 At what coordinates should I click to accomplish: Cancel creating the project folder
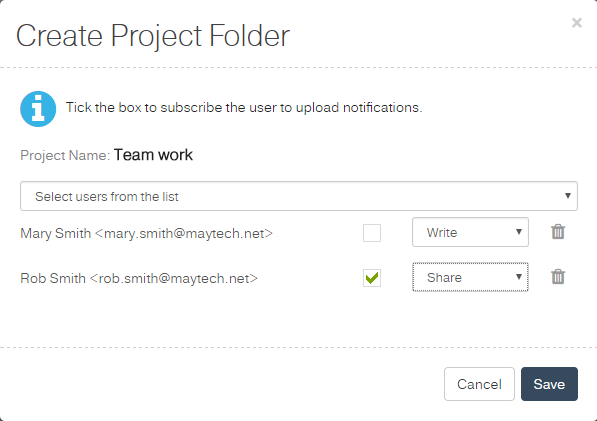tap(479, 384)
